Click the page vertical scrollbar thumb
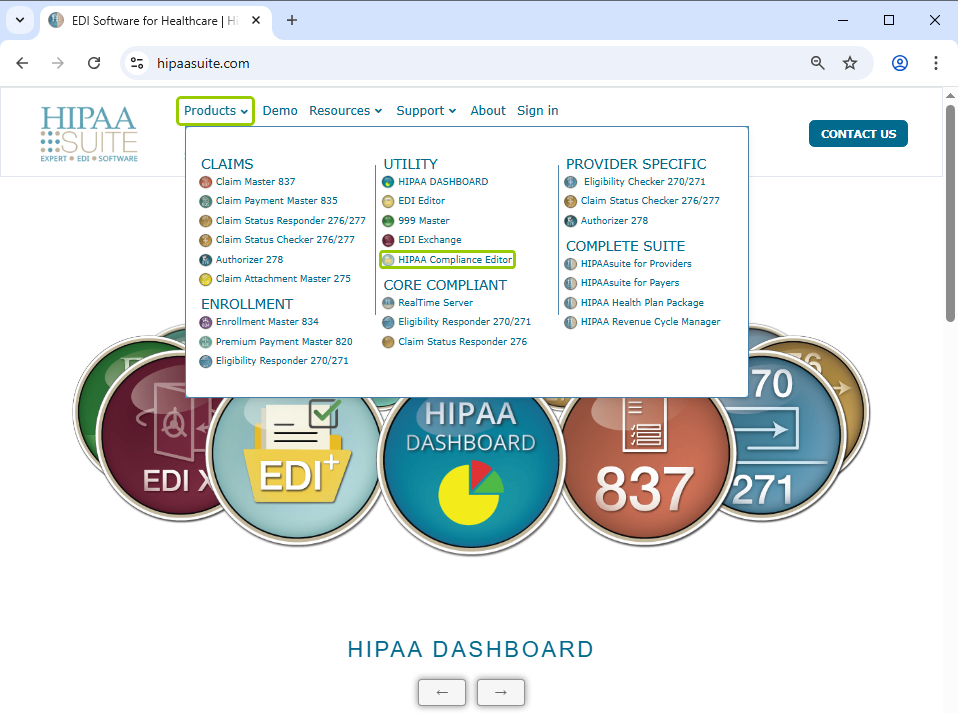The image size is (958, 713). click(950, 214)
